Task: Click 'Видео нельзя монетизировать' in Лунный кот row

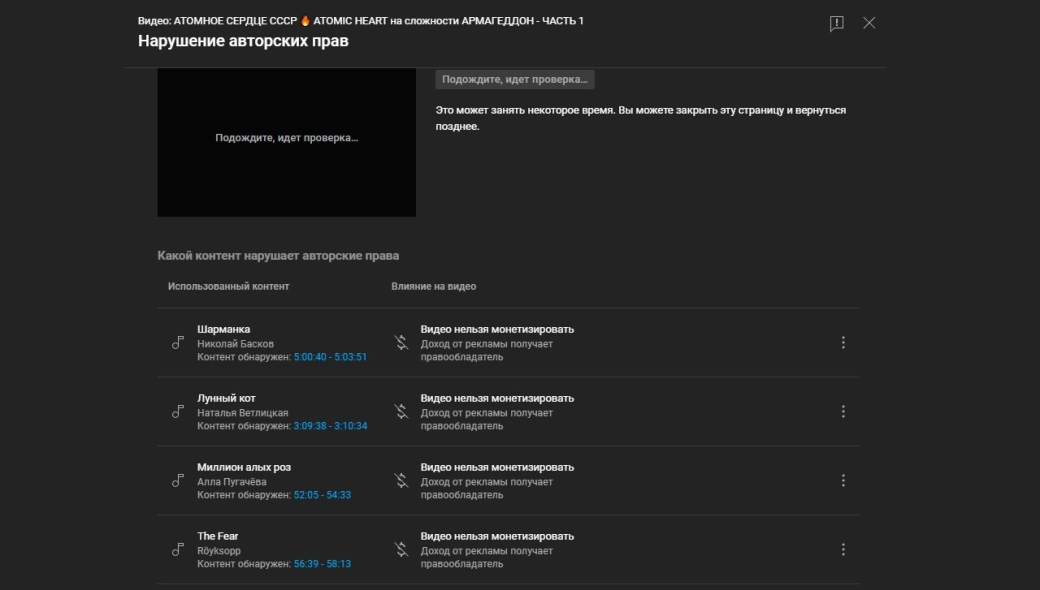Action: 497,398
